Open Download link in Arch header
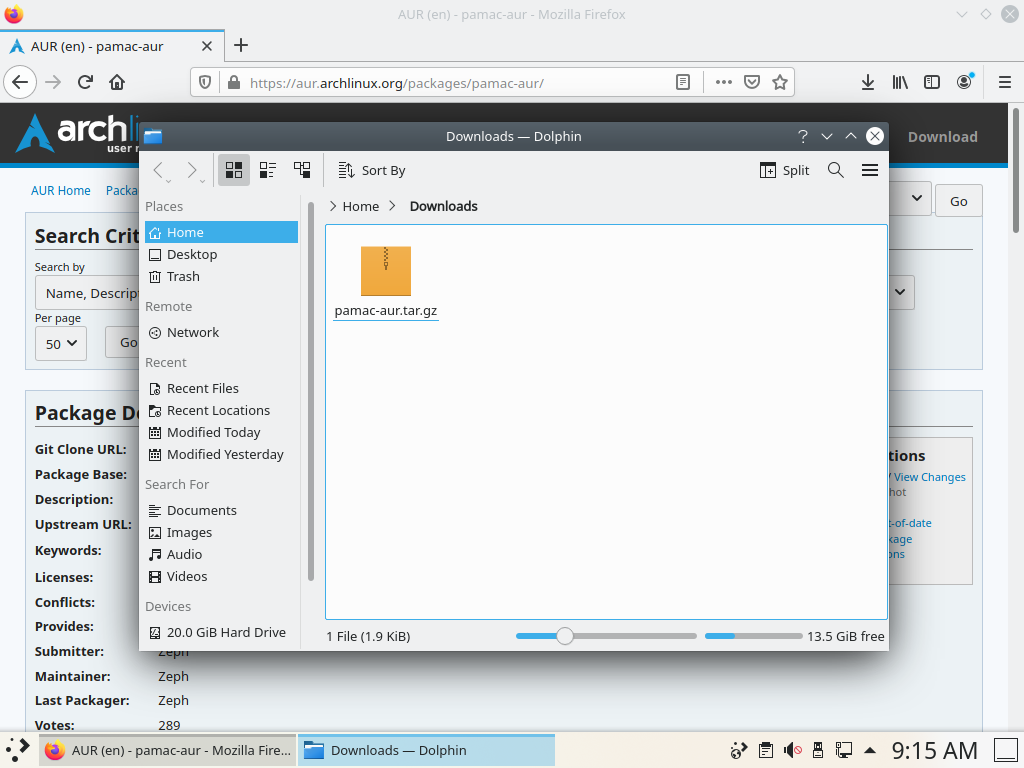Screen dimensions: 1024x768 pyautogui.click(x=942, y=137)
